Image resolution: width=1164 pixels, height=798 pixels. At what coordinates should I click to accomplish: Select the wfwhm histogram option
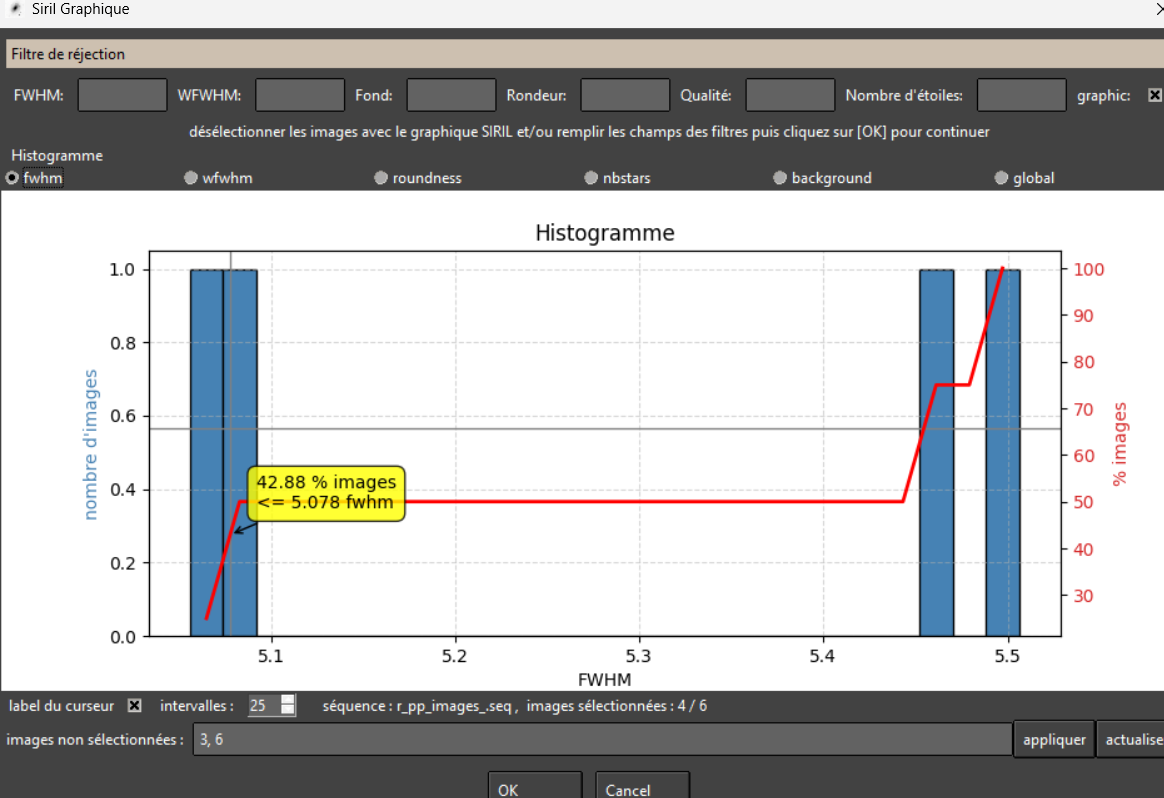coord(191,178)
